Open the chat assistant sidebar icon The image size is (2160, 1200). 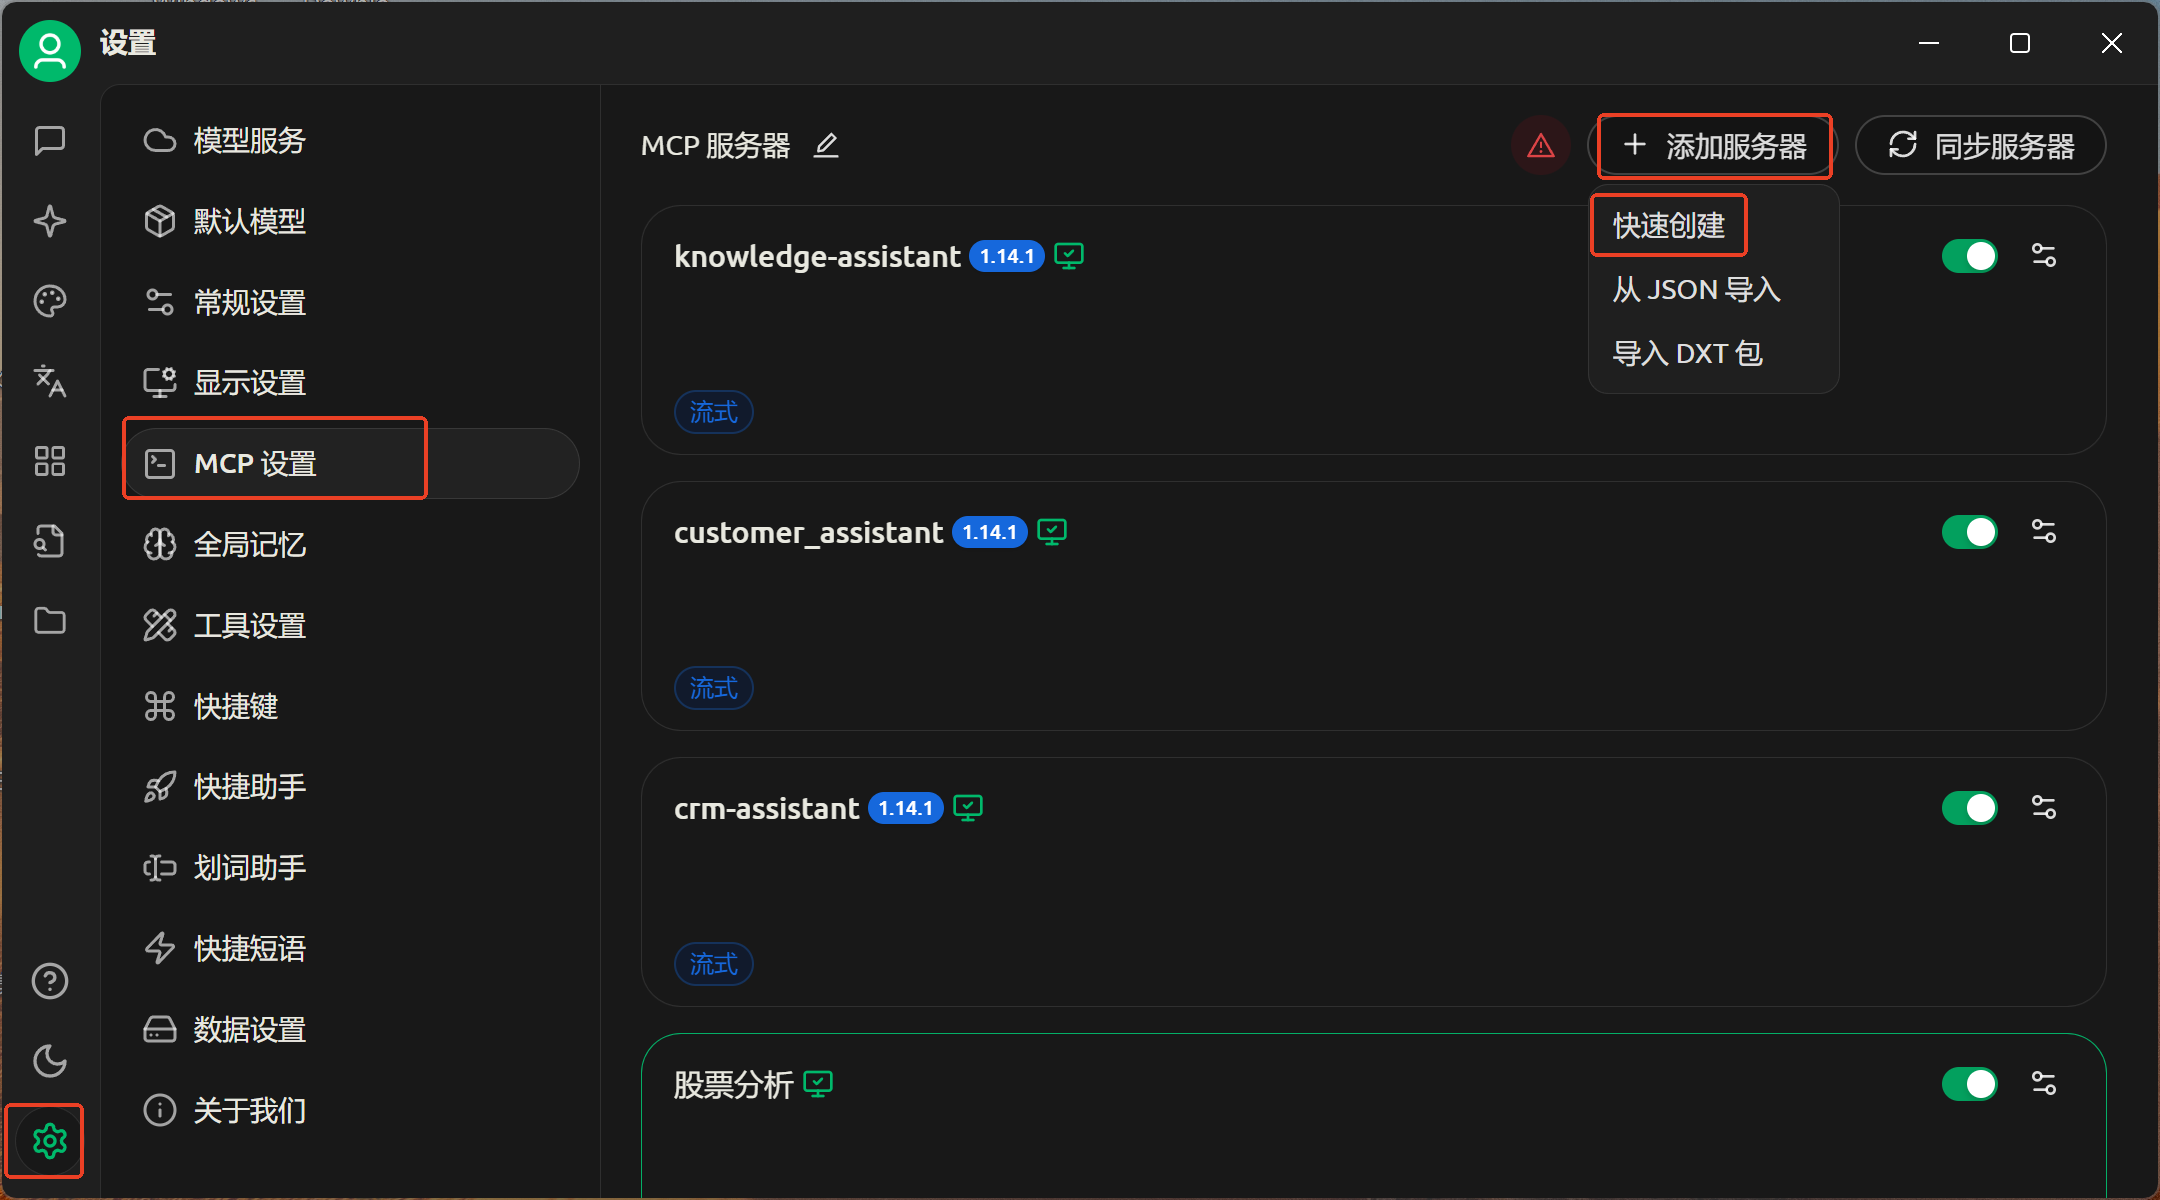[49, 140]
